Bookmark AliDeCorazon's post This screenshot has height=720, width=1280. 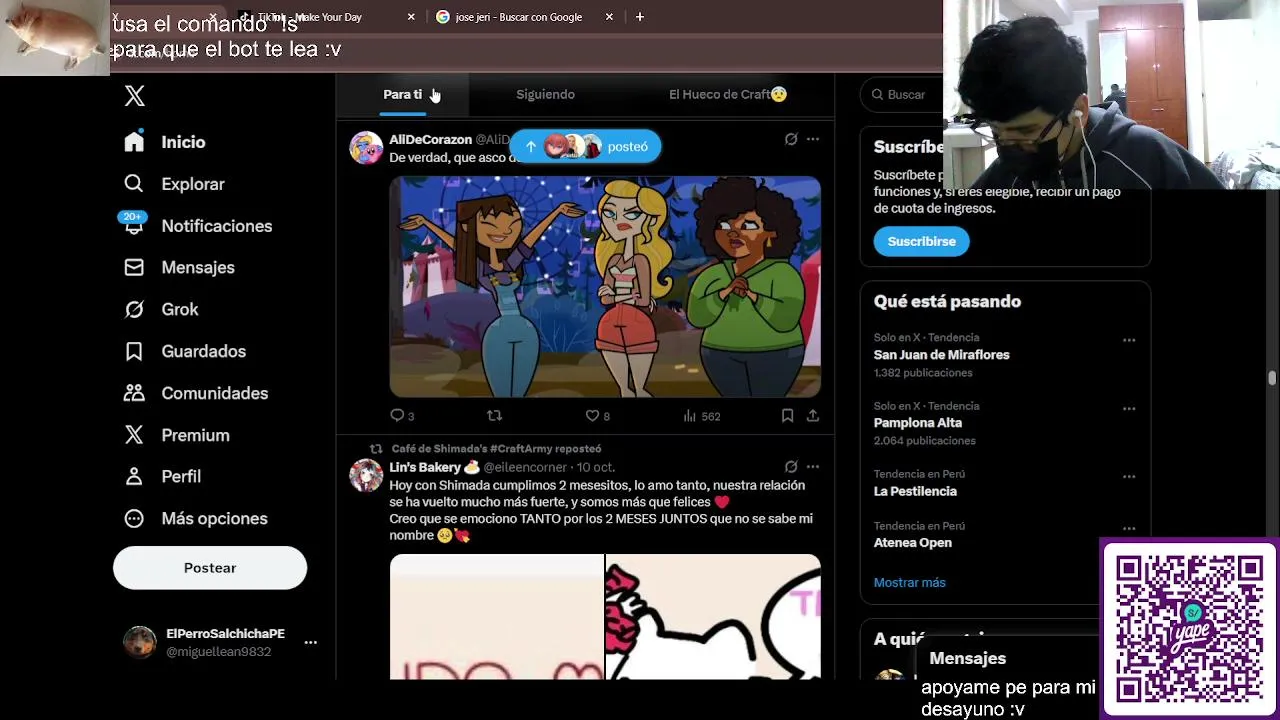click(x=787, y=415)
